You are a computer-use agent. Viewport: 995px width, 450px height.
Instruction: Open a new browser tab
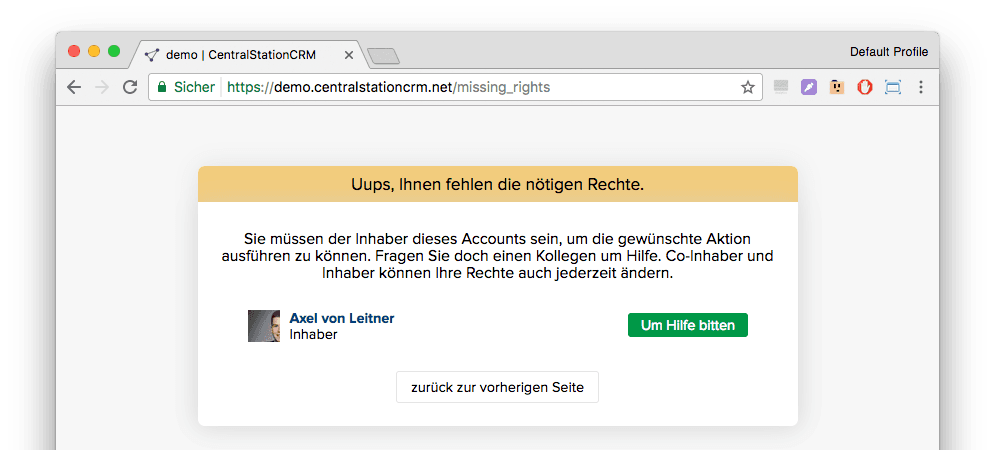coord(383,56)
